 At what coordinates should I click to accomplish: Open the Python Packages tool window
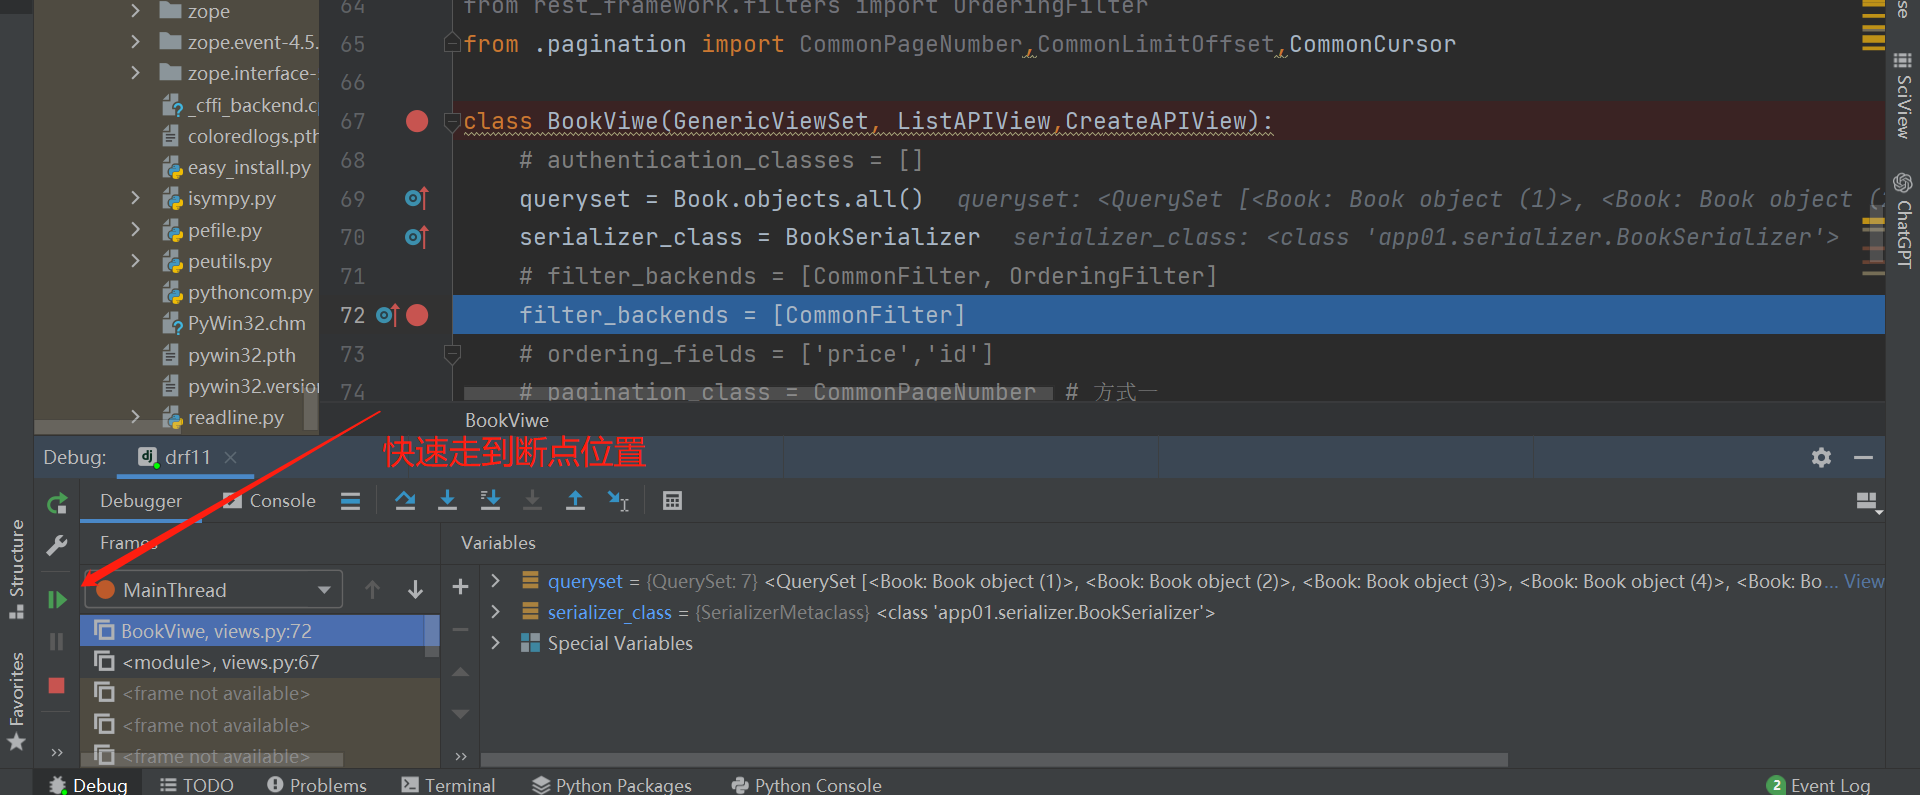[612, 785]
